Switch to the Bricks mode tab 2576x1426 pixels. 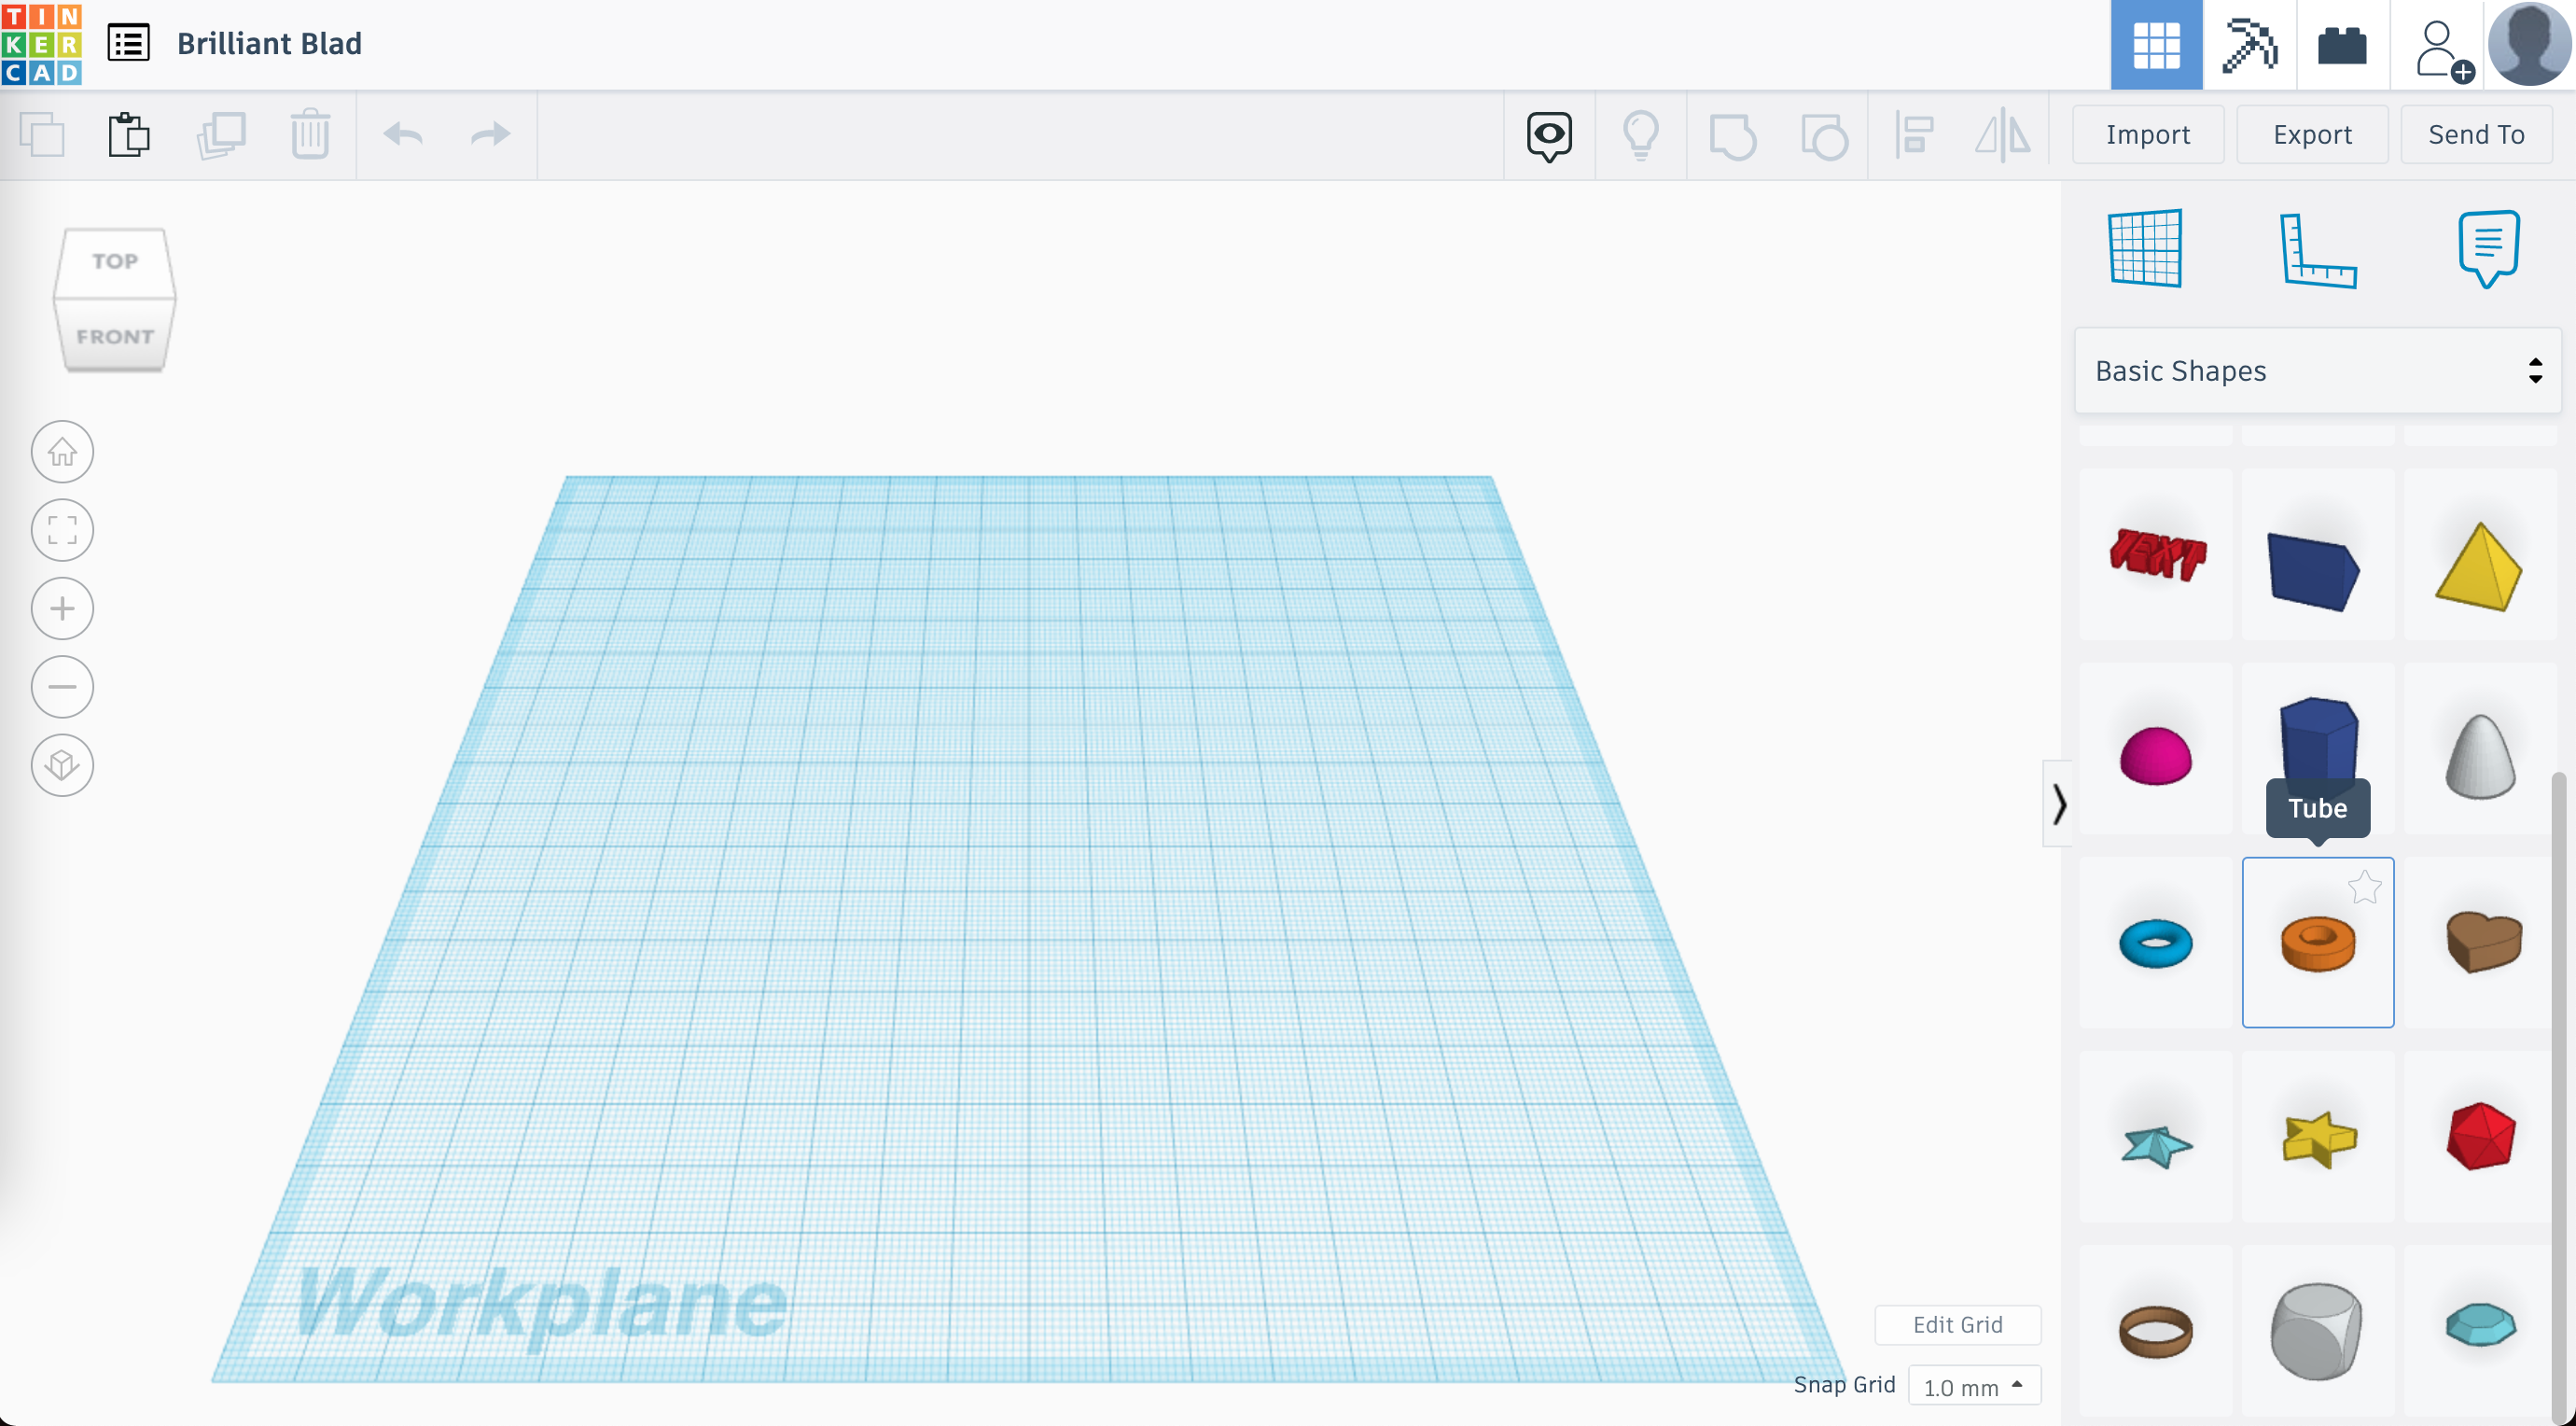(2342, 45)
